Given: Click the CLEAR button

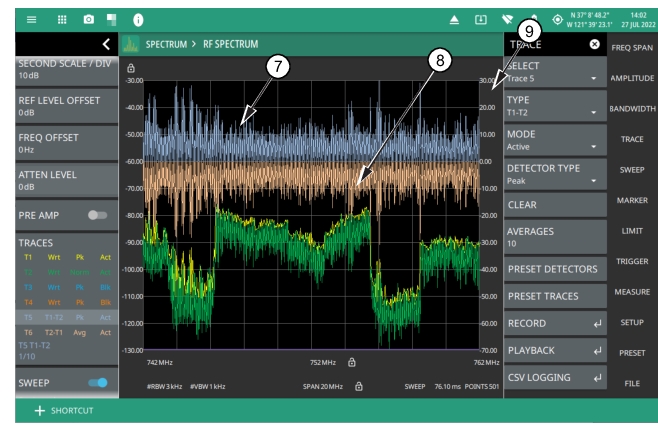Looking at the screenshot, I should (x=555, y=204).
